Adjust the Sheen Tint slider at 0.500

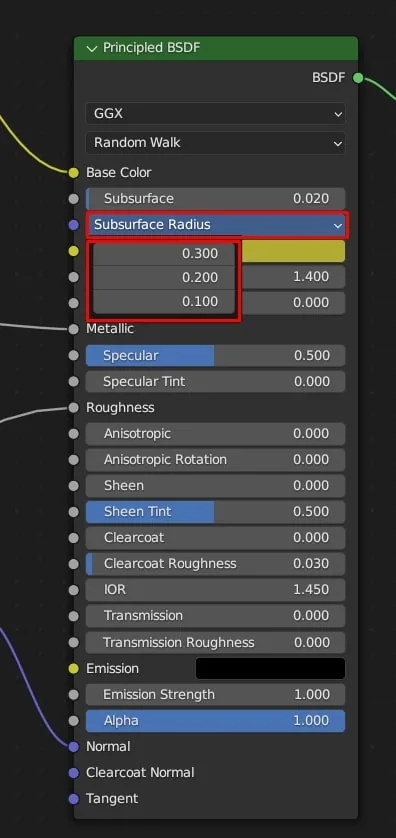215,511
